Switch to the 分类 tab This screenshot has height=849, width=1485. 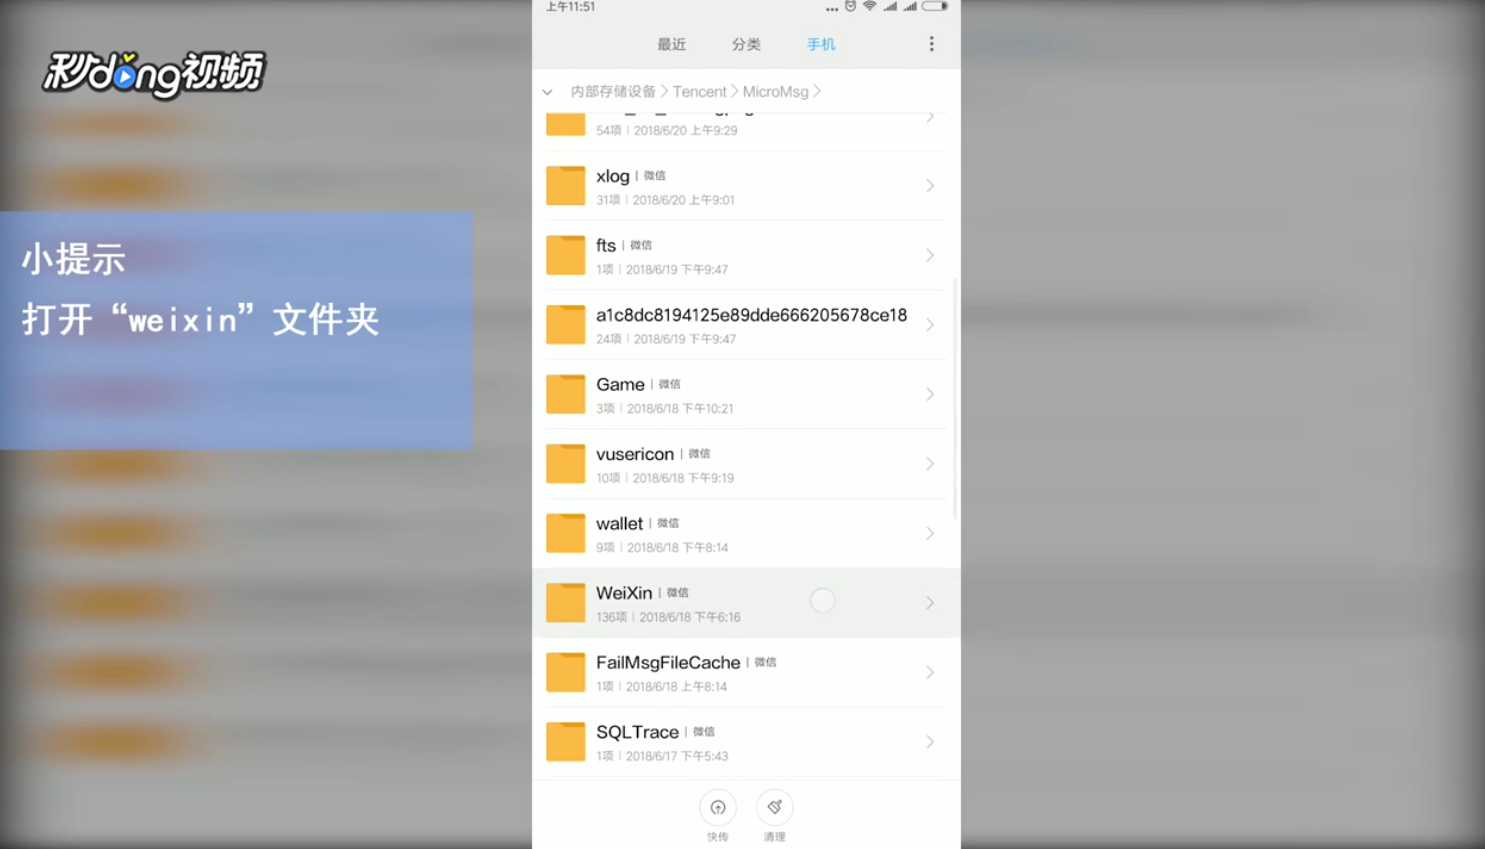click(x=746, y=44)
